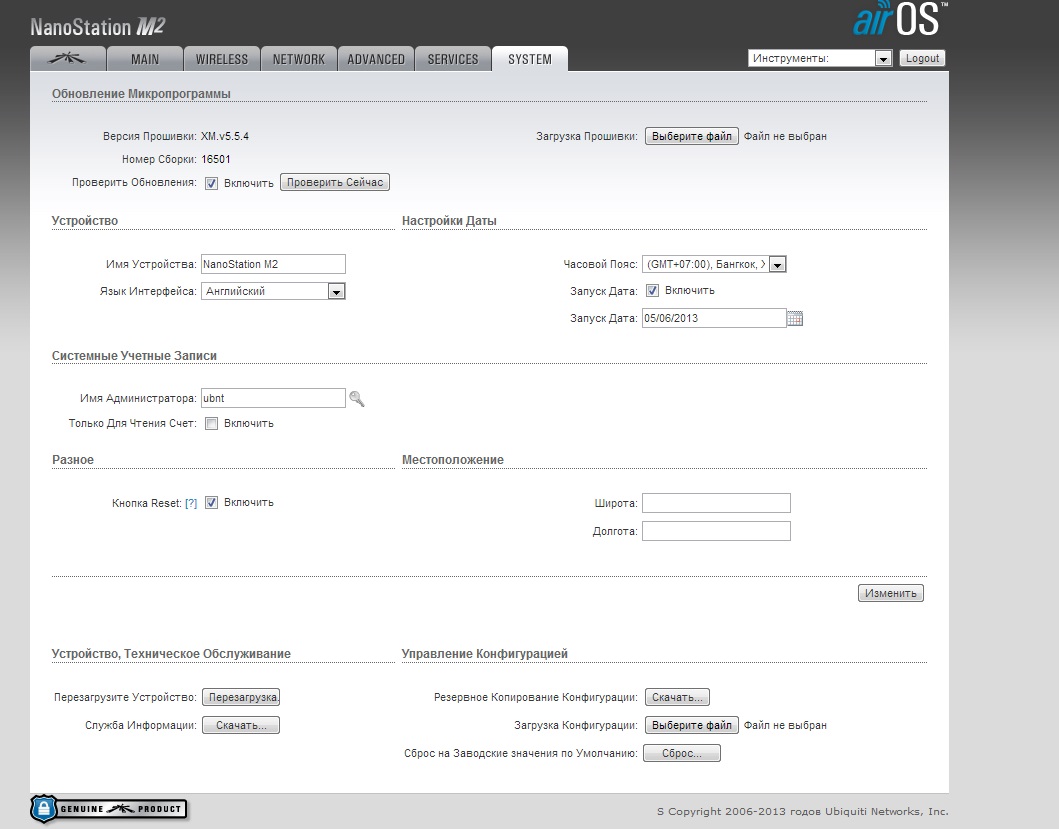Click the Ubiquiti Networks copyright text
Image resolution: width=1059 pixels, height=829 pixels.
pos(802,811)
